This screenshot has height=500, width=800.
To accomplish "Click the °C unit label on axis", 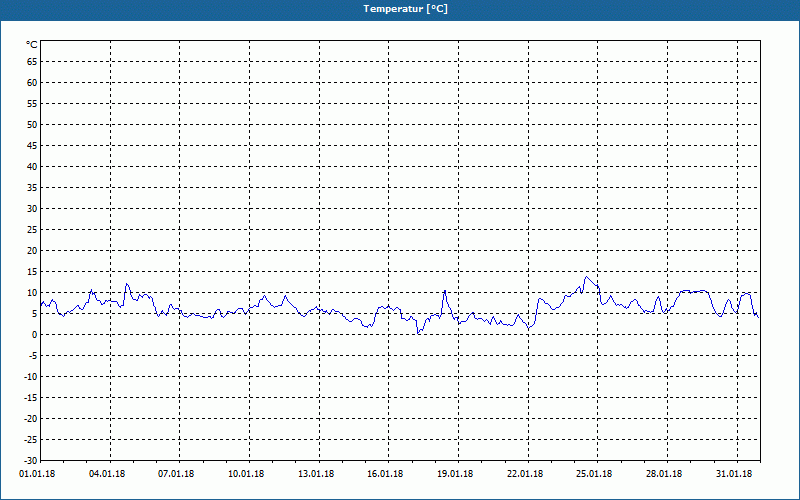I will click(32, 45).
